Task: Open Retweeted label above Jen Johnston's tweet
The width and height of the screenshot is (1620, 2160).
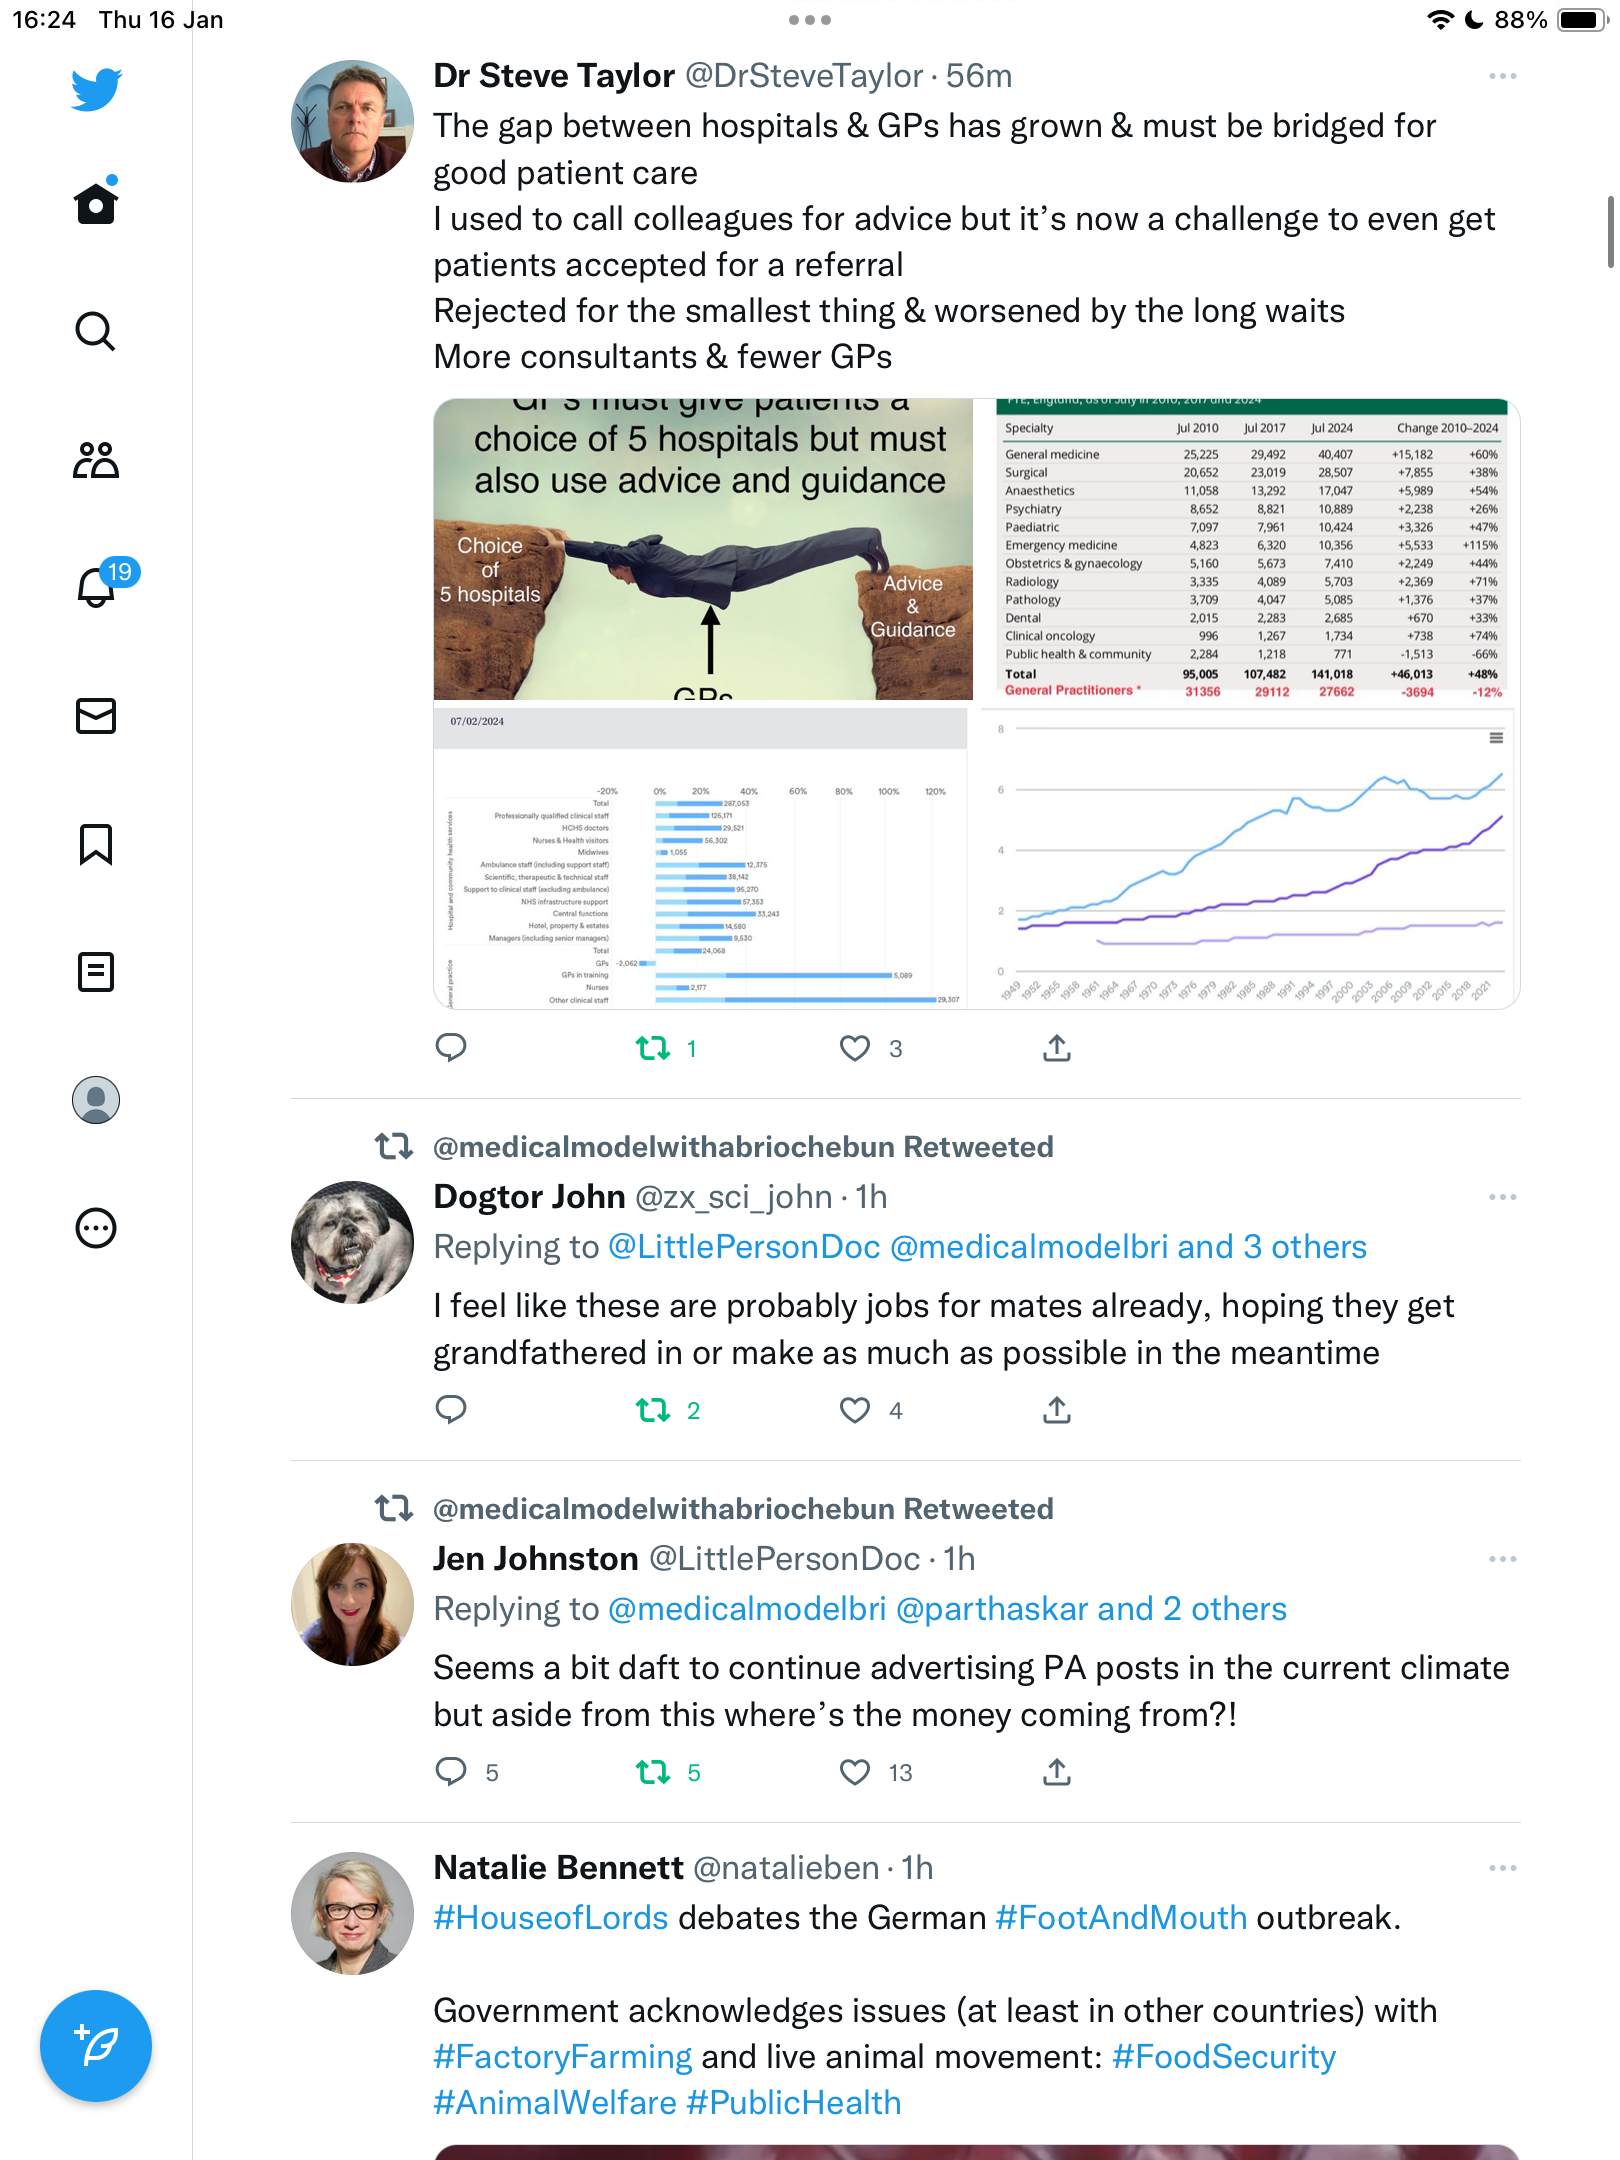Action: coord(743,1509)
